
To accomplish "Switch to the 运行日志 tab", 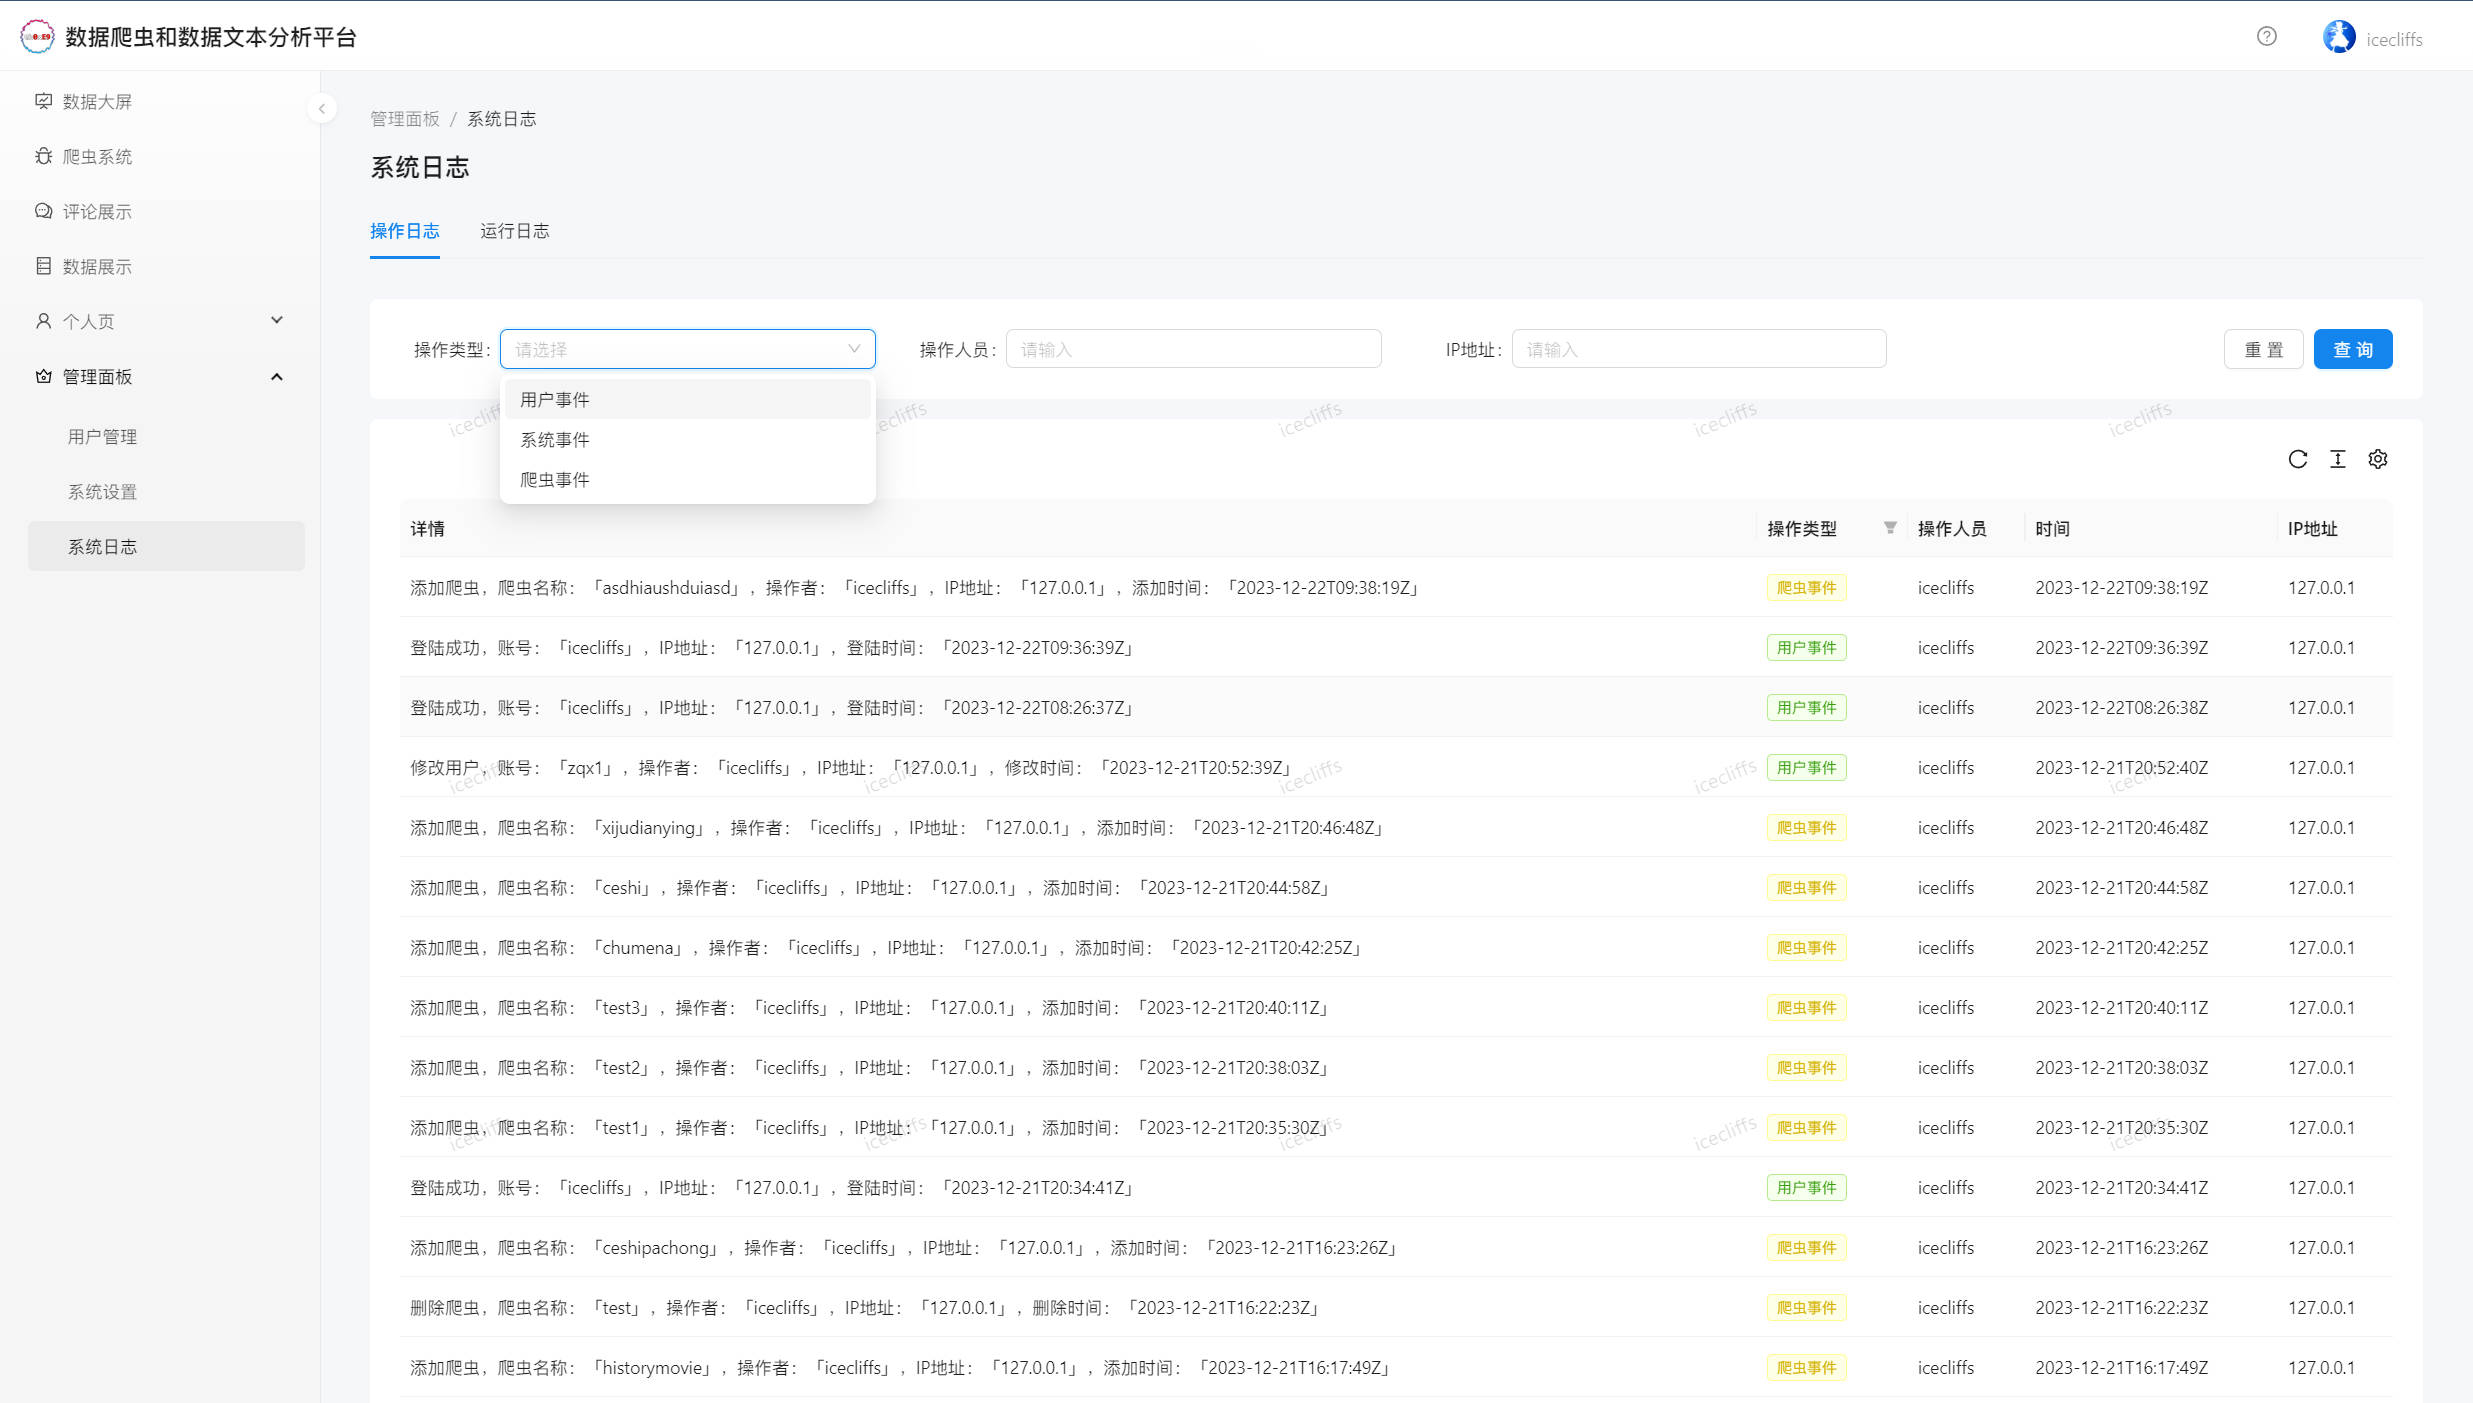I will point(514,231).
